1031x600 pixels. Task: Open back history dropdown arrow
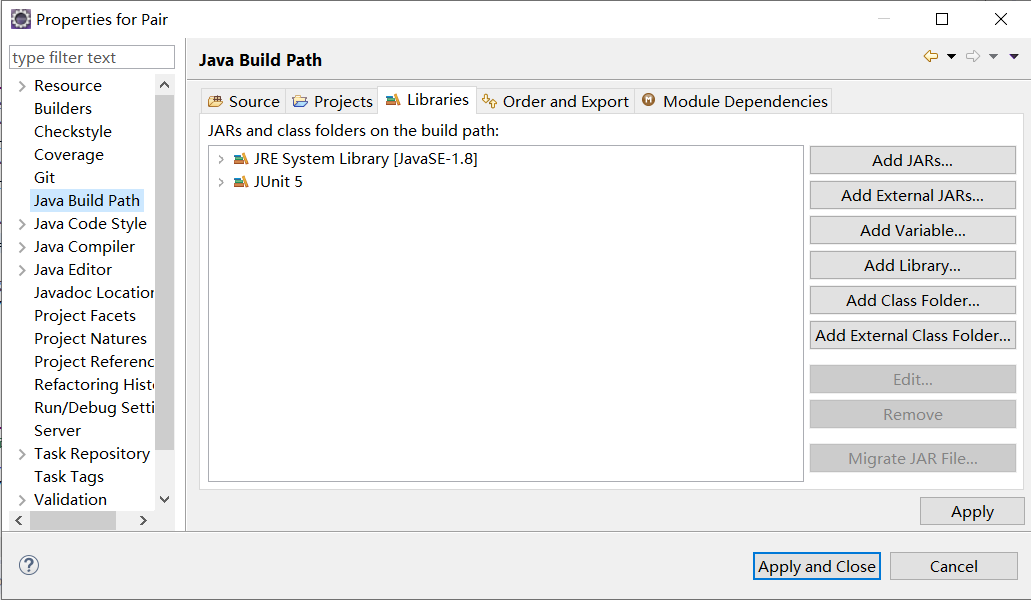pos(951,57)
